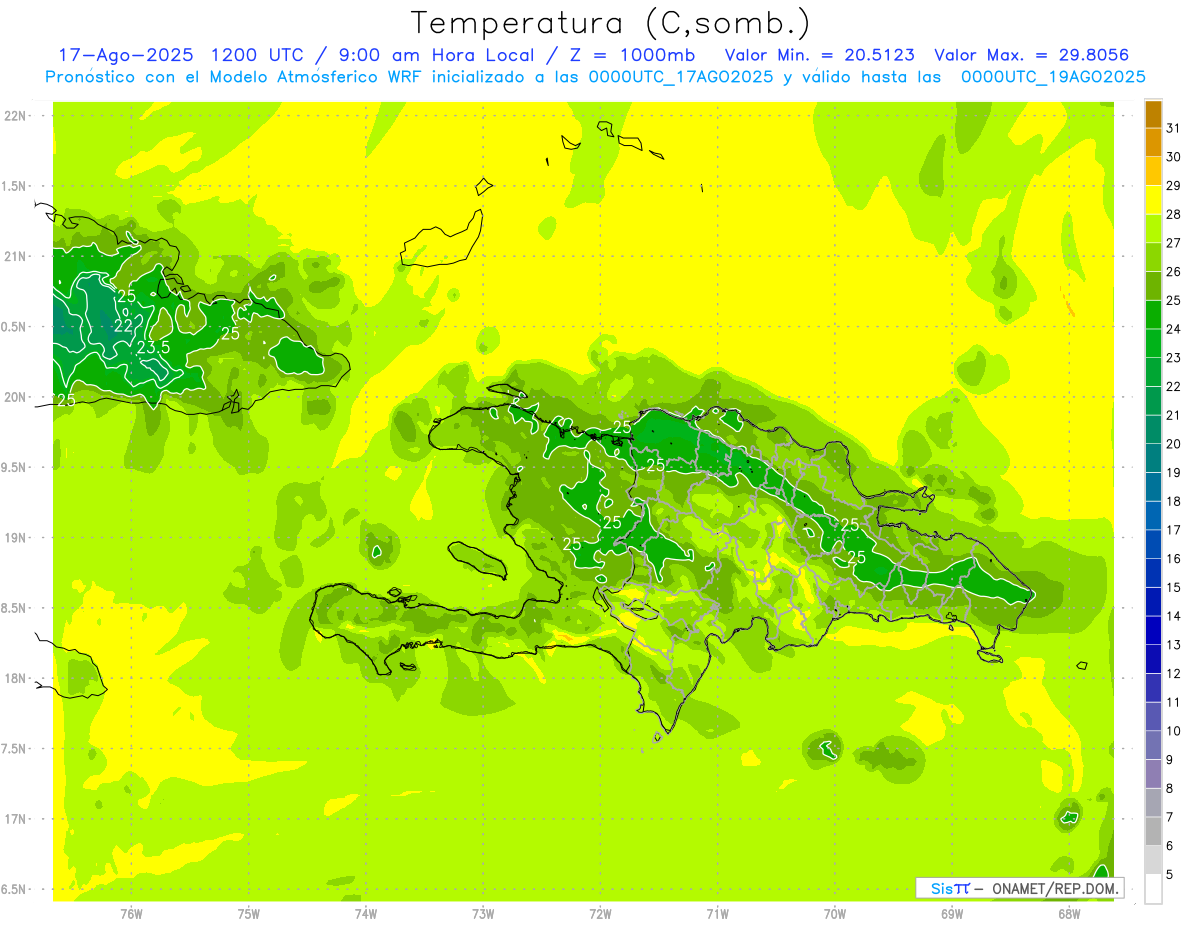The image size is (1200, 927).
Task: Click the '75W' longitude label
Action: [x=248, y=914]
